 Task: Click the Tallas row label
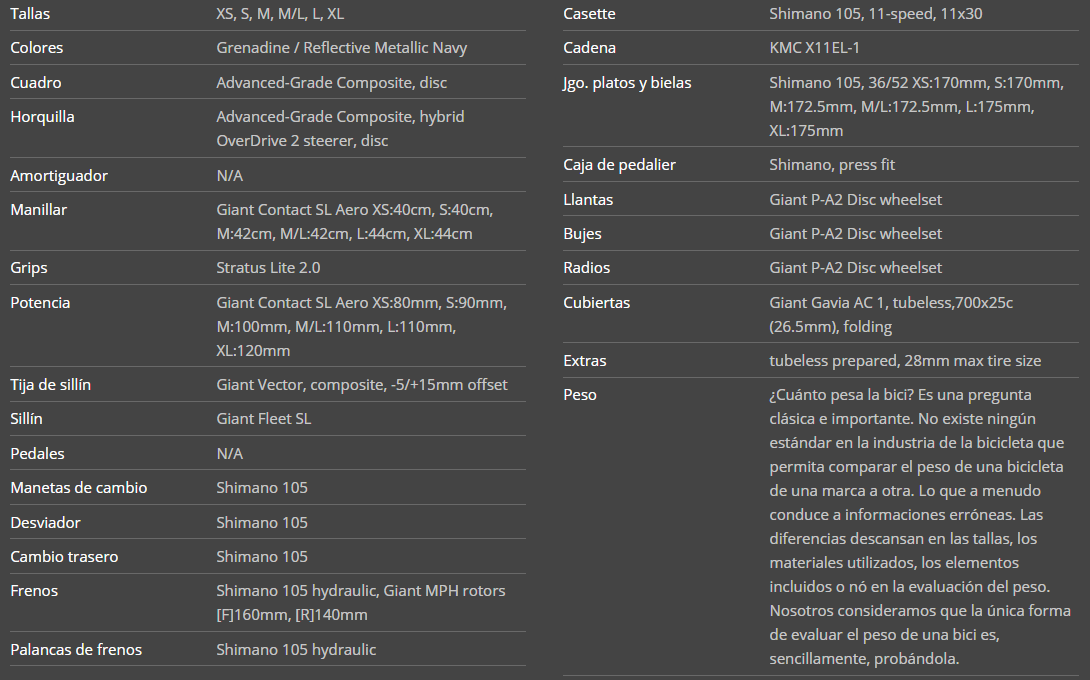pyautogui.click(x=30, y=14)
